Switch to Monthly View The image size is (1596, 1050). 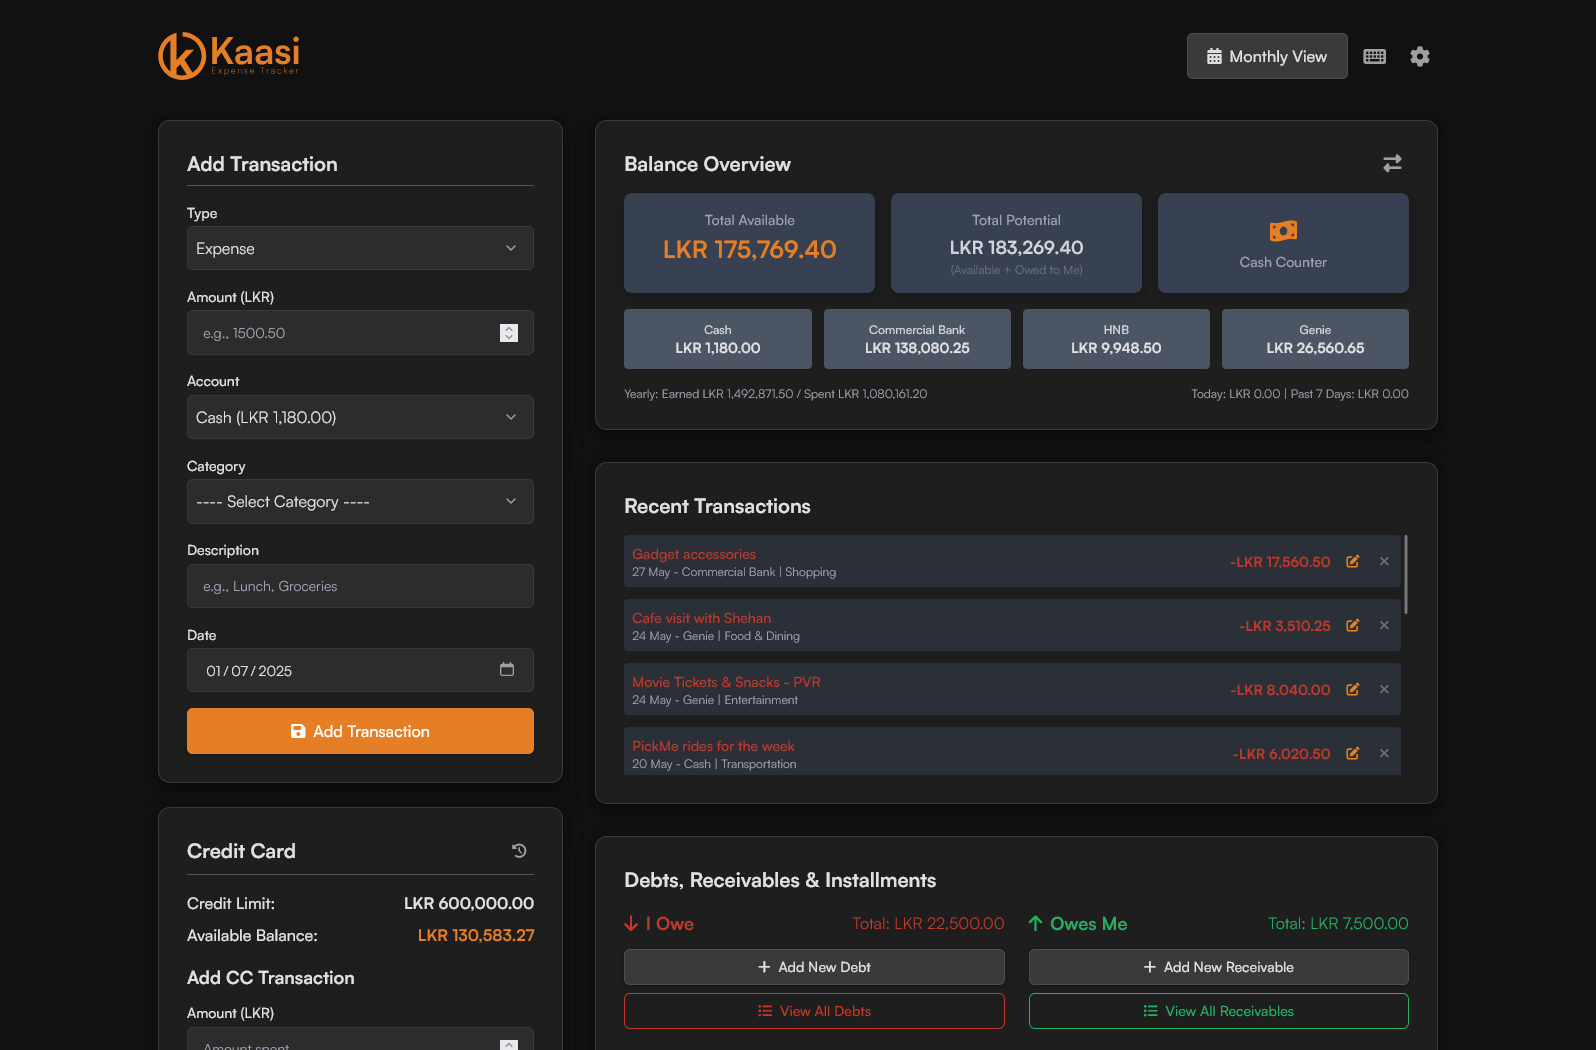pyautogui.click(x=1266, y=57)
